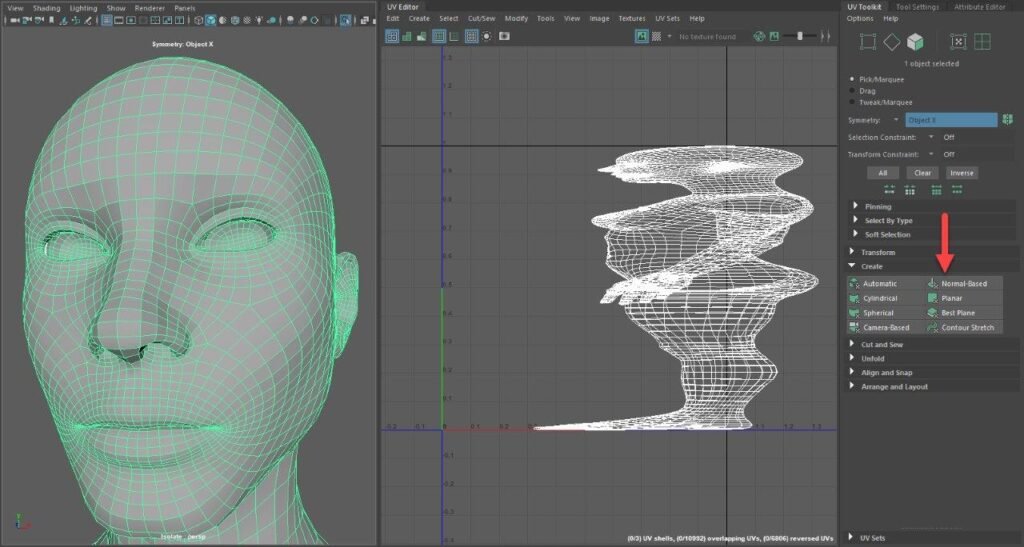This screenshot has height=547, width=1024.
Task: Open the Renderer menu in viewport
Action: click(150, 8)
